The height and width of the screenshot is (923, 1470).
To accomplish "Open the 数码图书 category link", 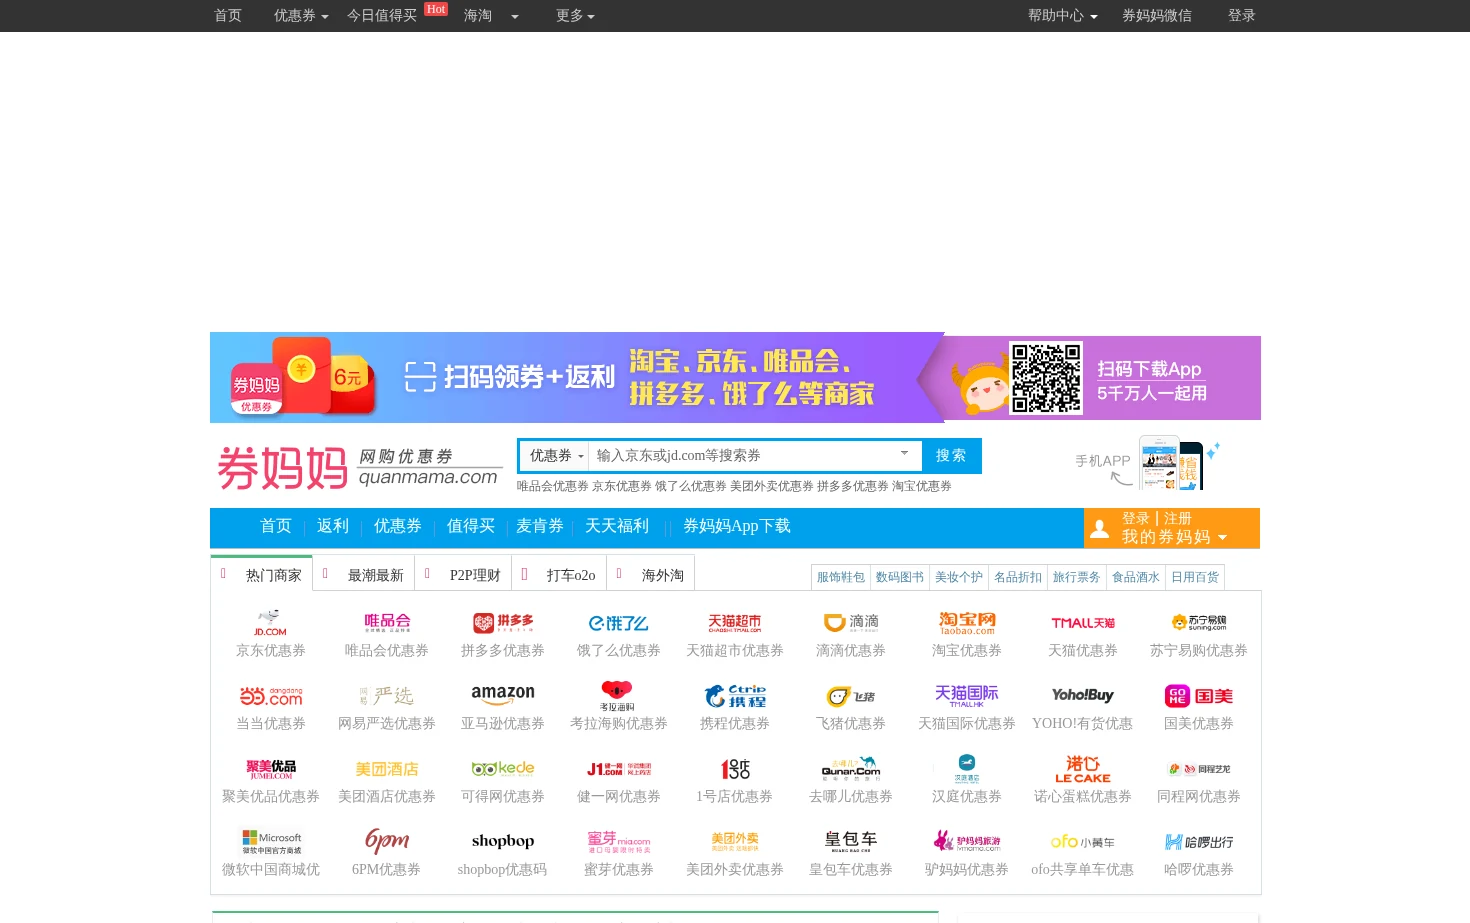I will (x=900, y=577).
